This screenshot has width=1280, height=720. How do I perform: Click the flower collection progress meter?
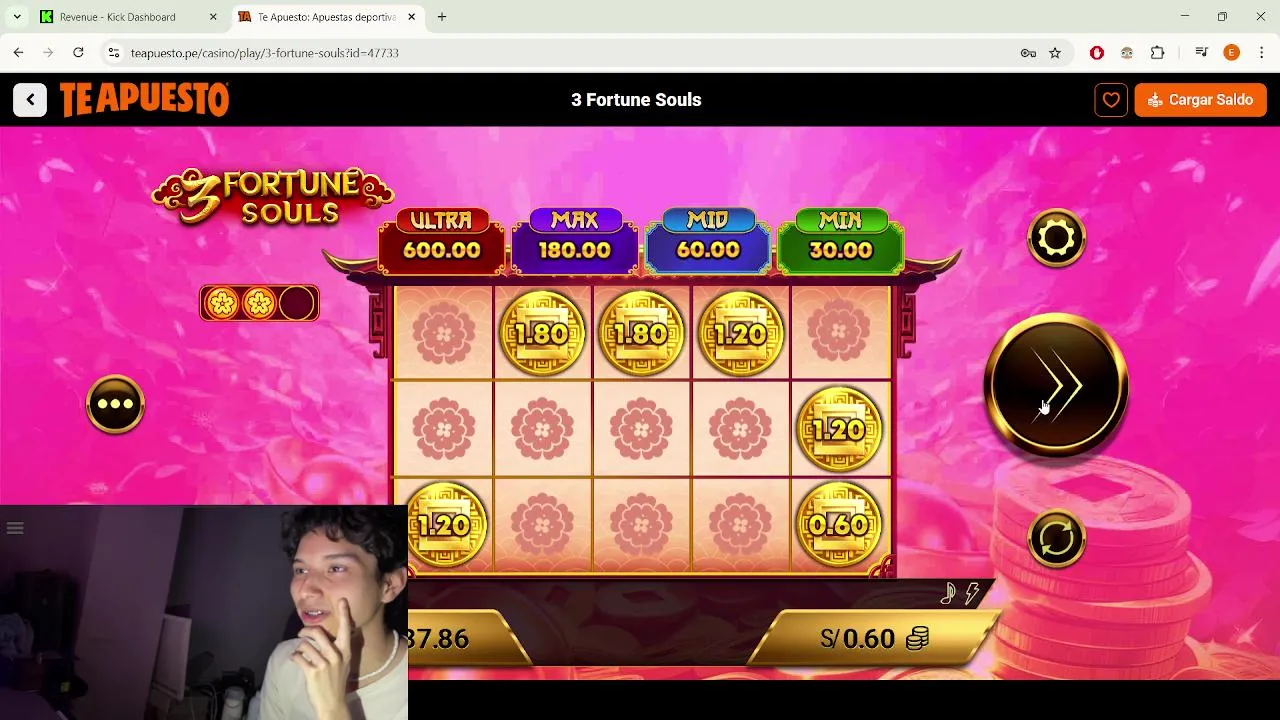[259, 303]
